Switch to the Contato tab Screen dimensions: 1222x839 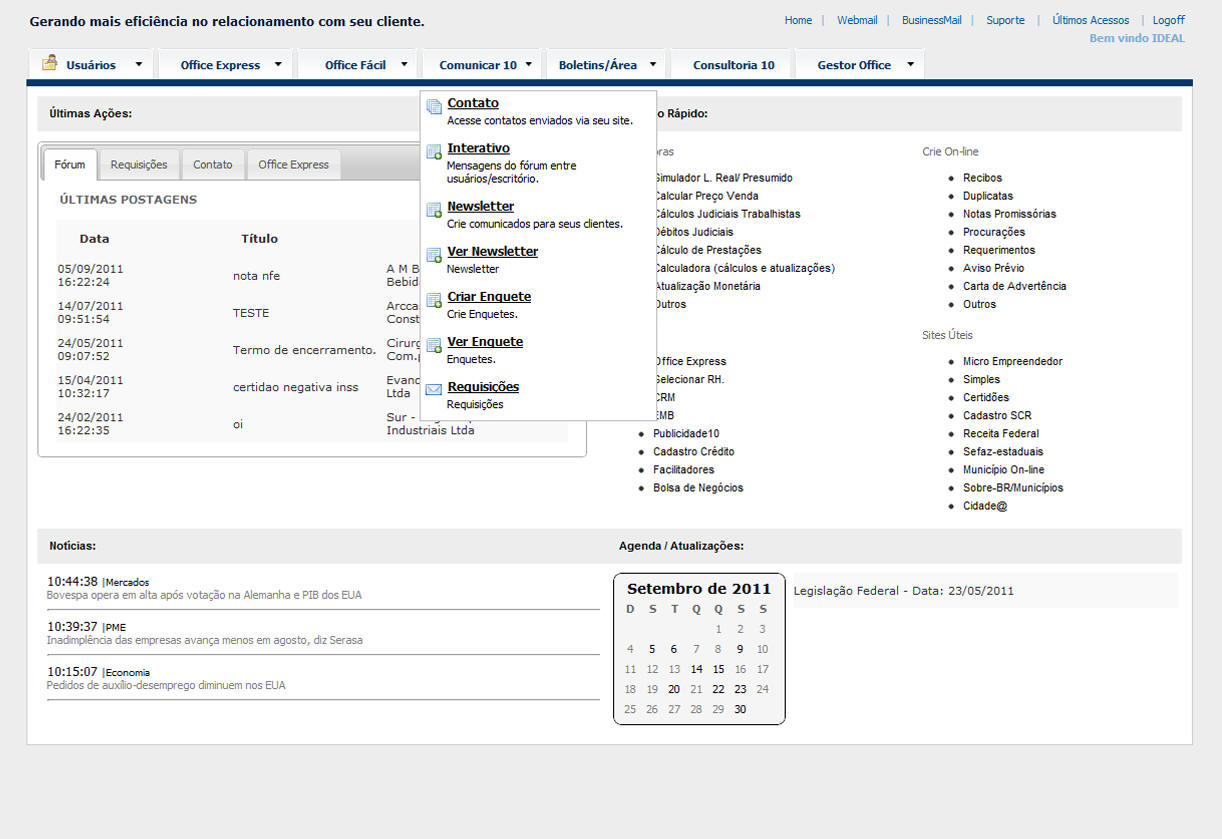pos(213,165)
